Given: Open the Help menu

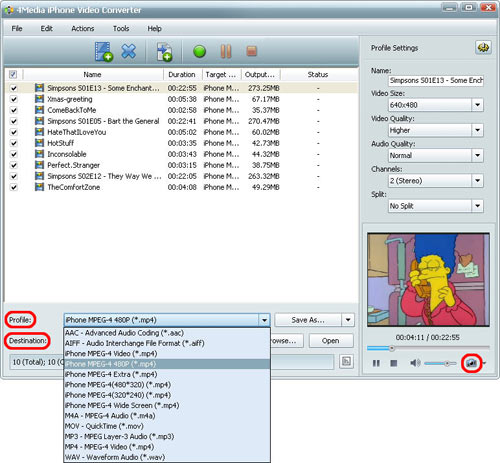Looking at the screenshot, I should pyautogui.click(x=154, y=29).
